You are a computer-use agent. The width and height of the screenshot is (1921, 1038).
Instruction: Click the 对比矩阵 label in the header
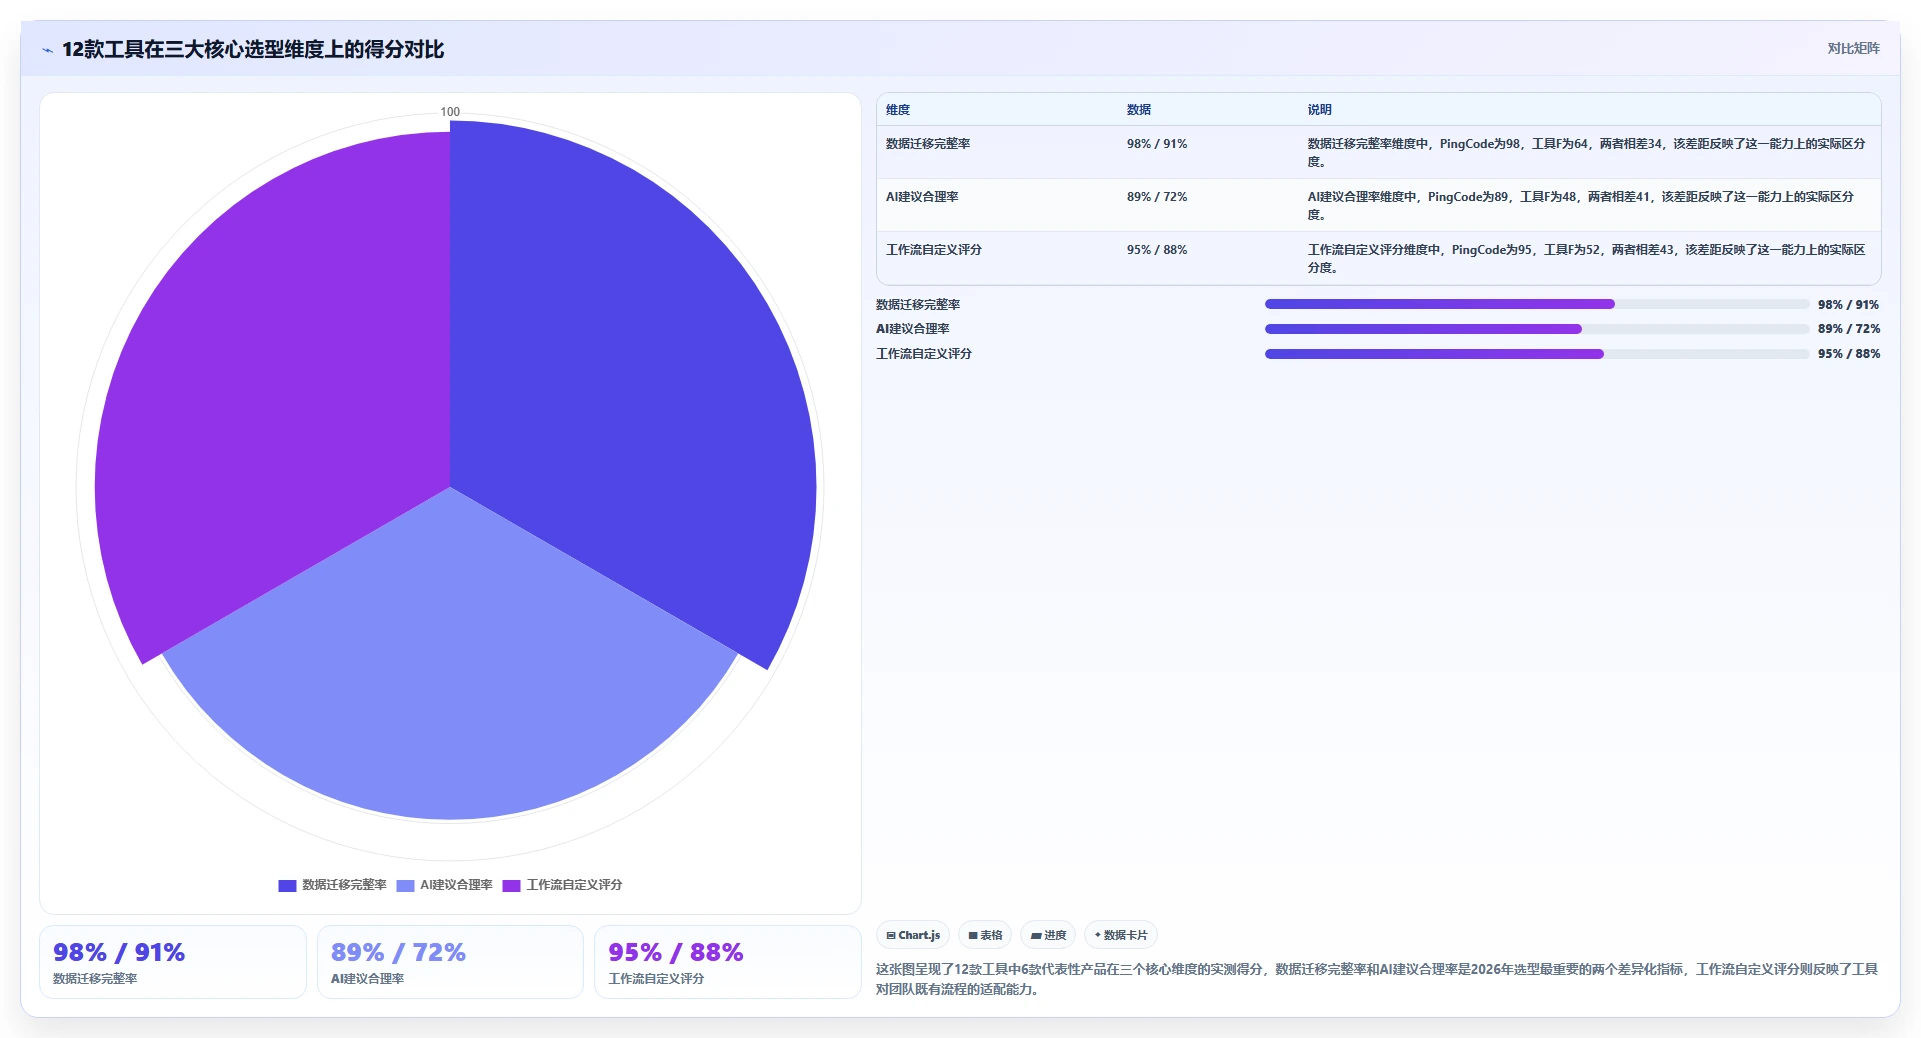click(1853, 48)
